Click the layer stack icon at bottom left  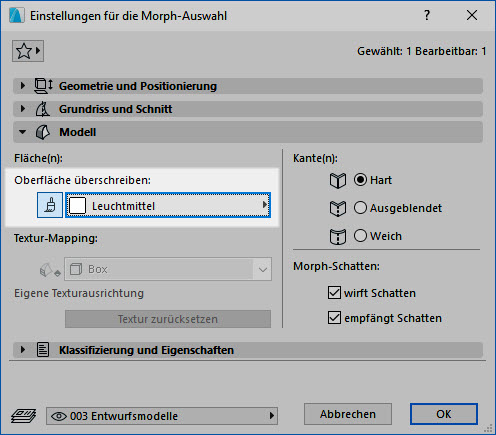(23, 416)
